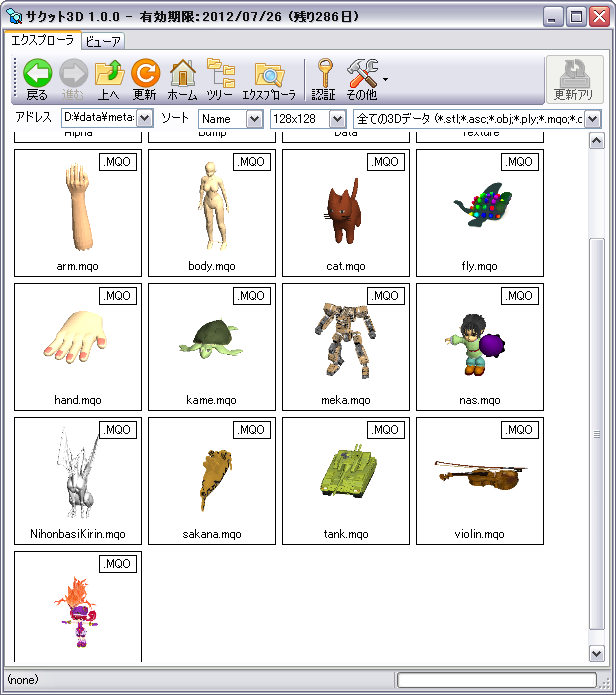Maximize the サクット3D window

click(x=577, y=17)
